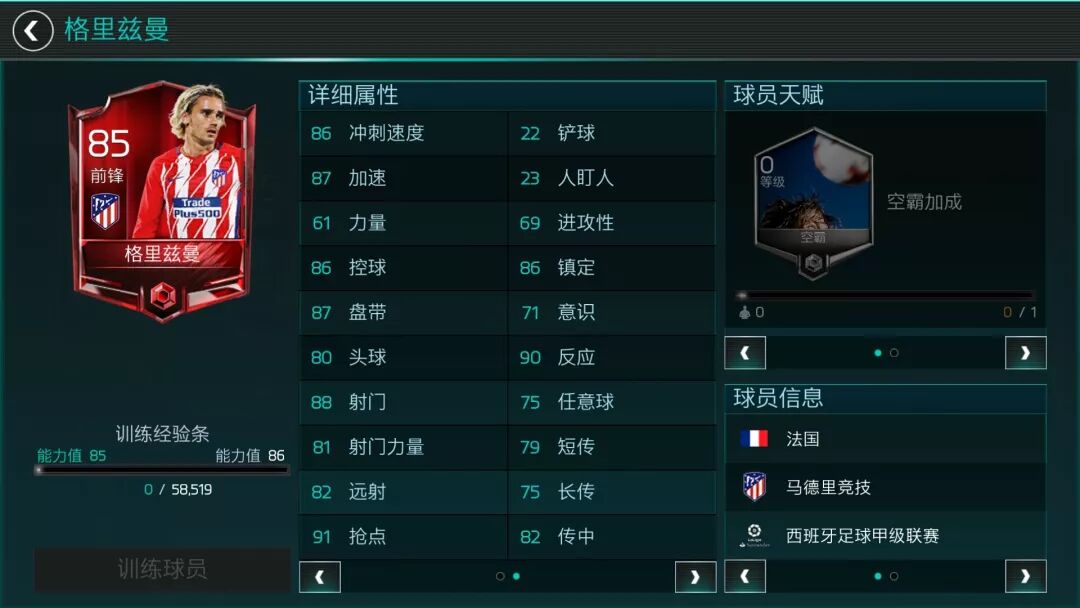
Task: Go to next detailed attributes page
Action: pyautogui.click(x=695, y=577)
